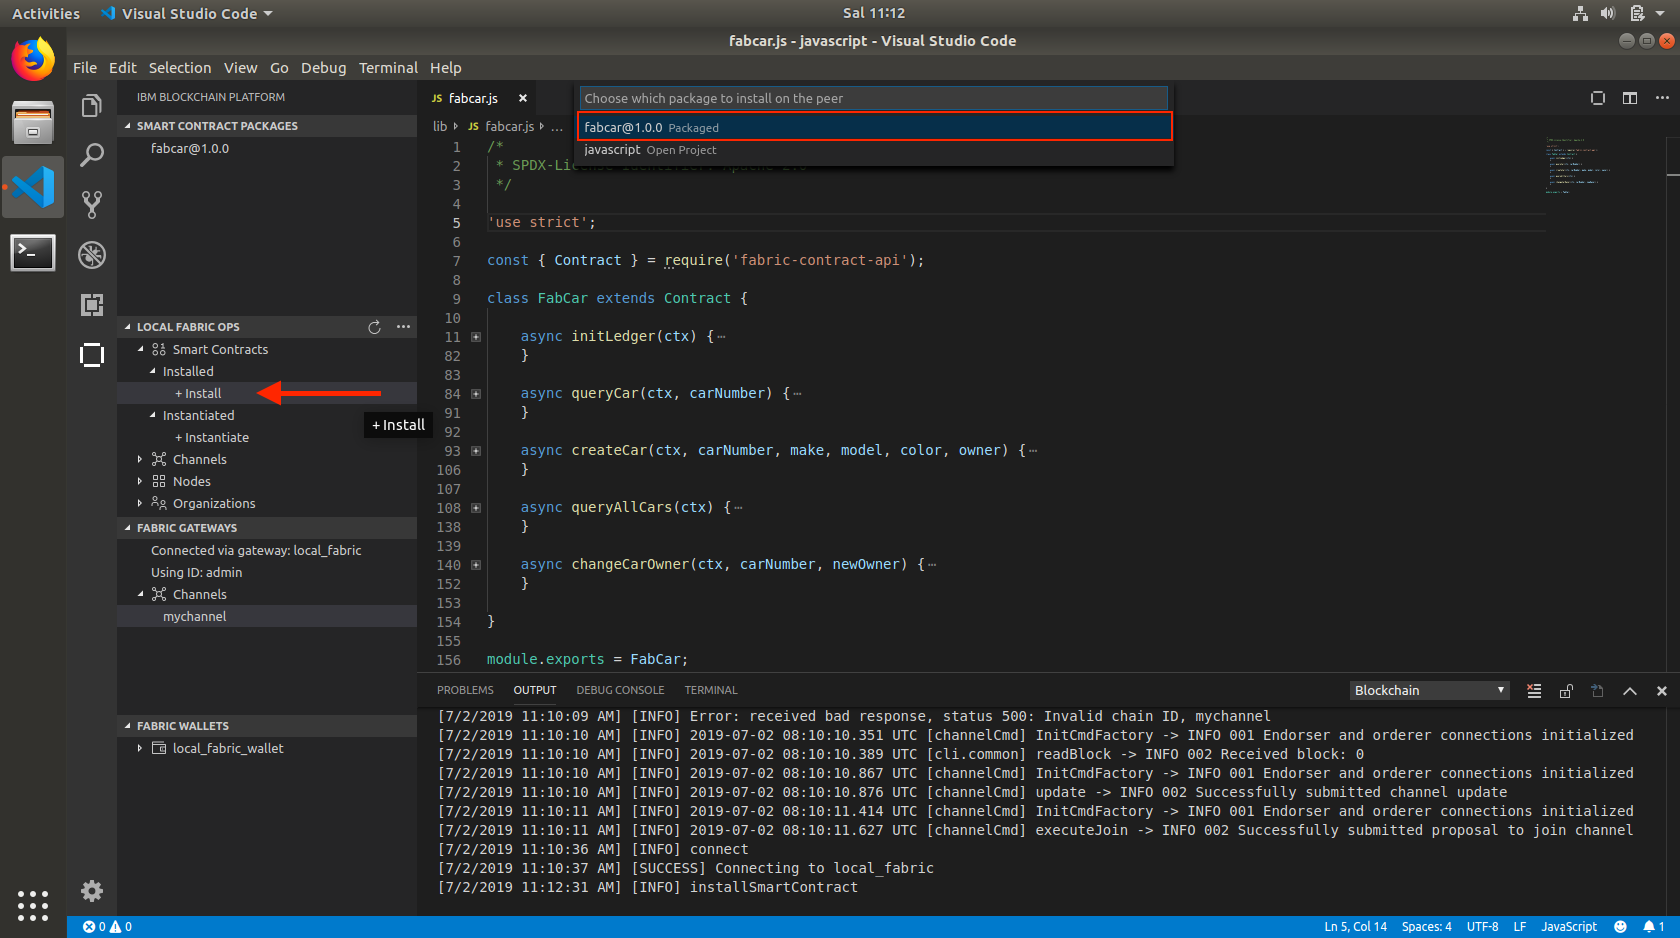Open Terminal from the Ubuntu dock

click(x=33, y=252)
